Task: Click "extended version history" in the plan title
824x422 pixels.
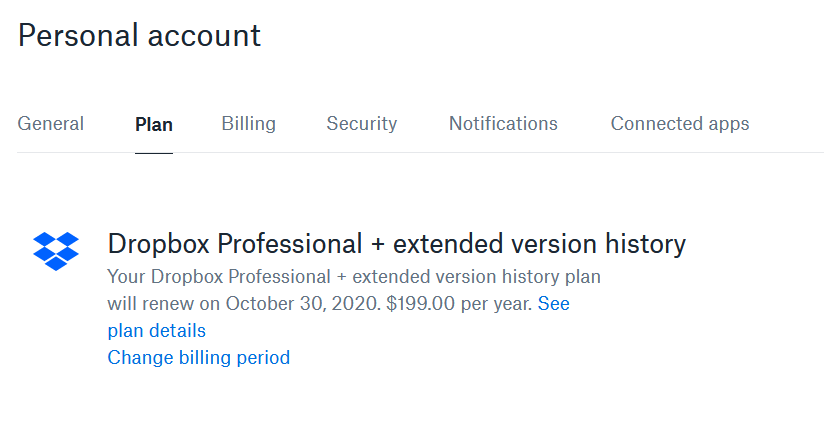Action: pos(540,244)
